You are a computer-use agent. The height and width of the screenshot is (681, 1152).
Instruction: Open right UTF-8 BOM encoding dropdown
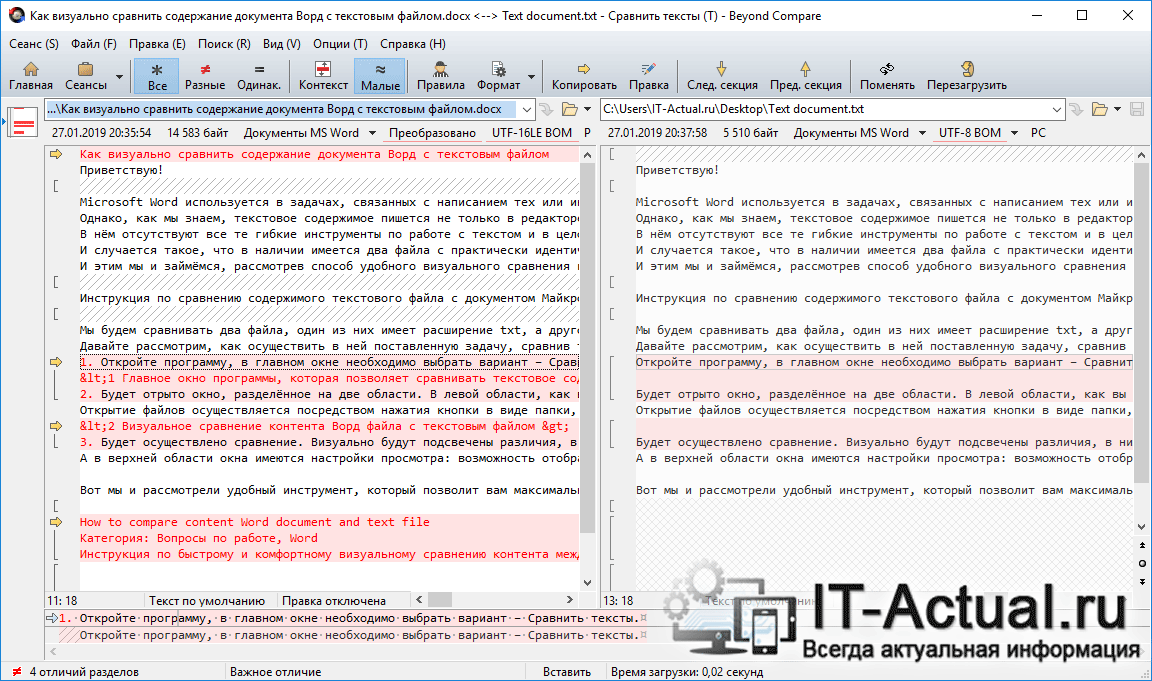pyautogui.click(x=978, y=133)
